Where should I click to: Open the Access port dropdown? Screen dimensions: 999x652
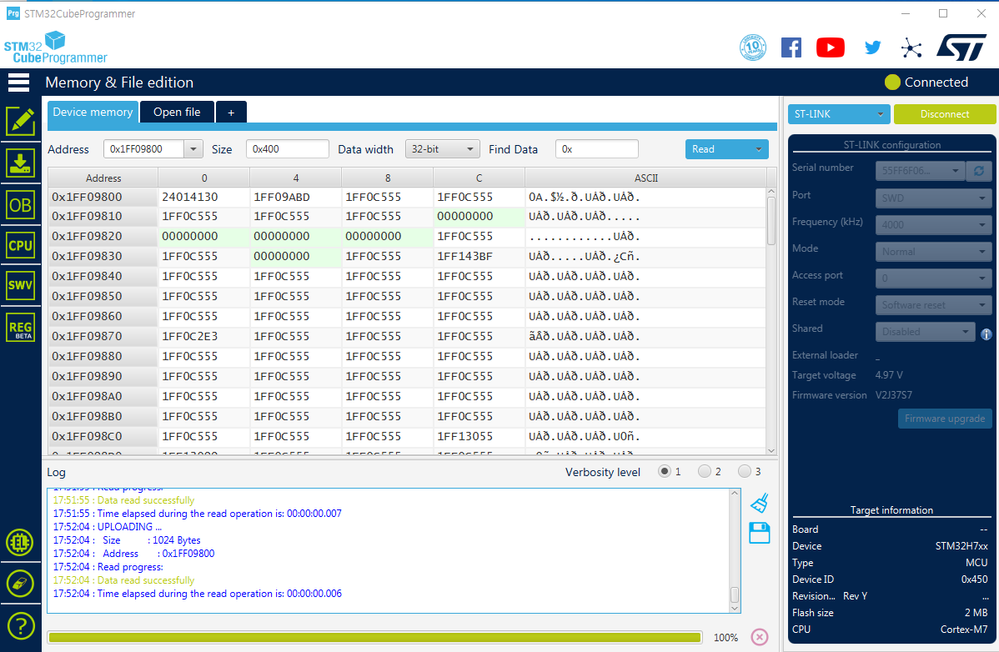click(x=933, y=278)
